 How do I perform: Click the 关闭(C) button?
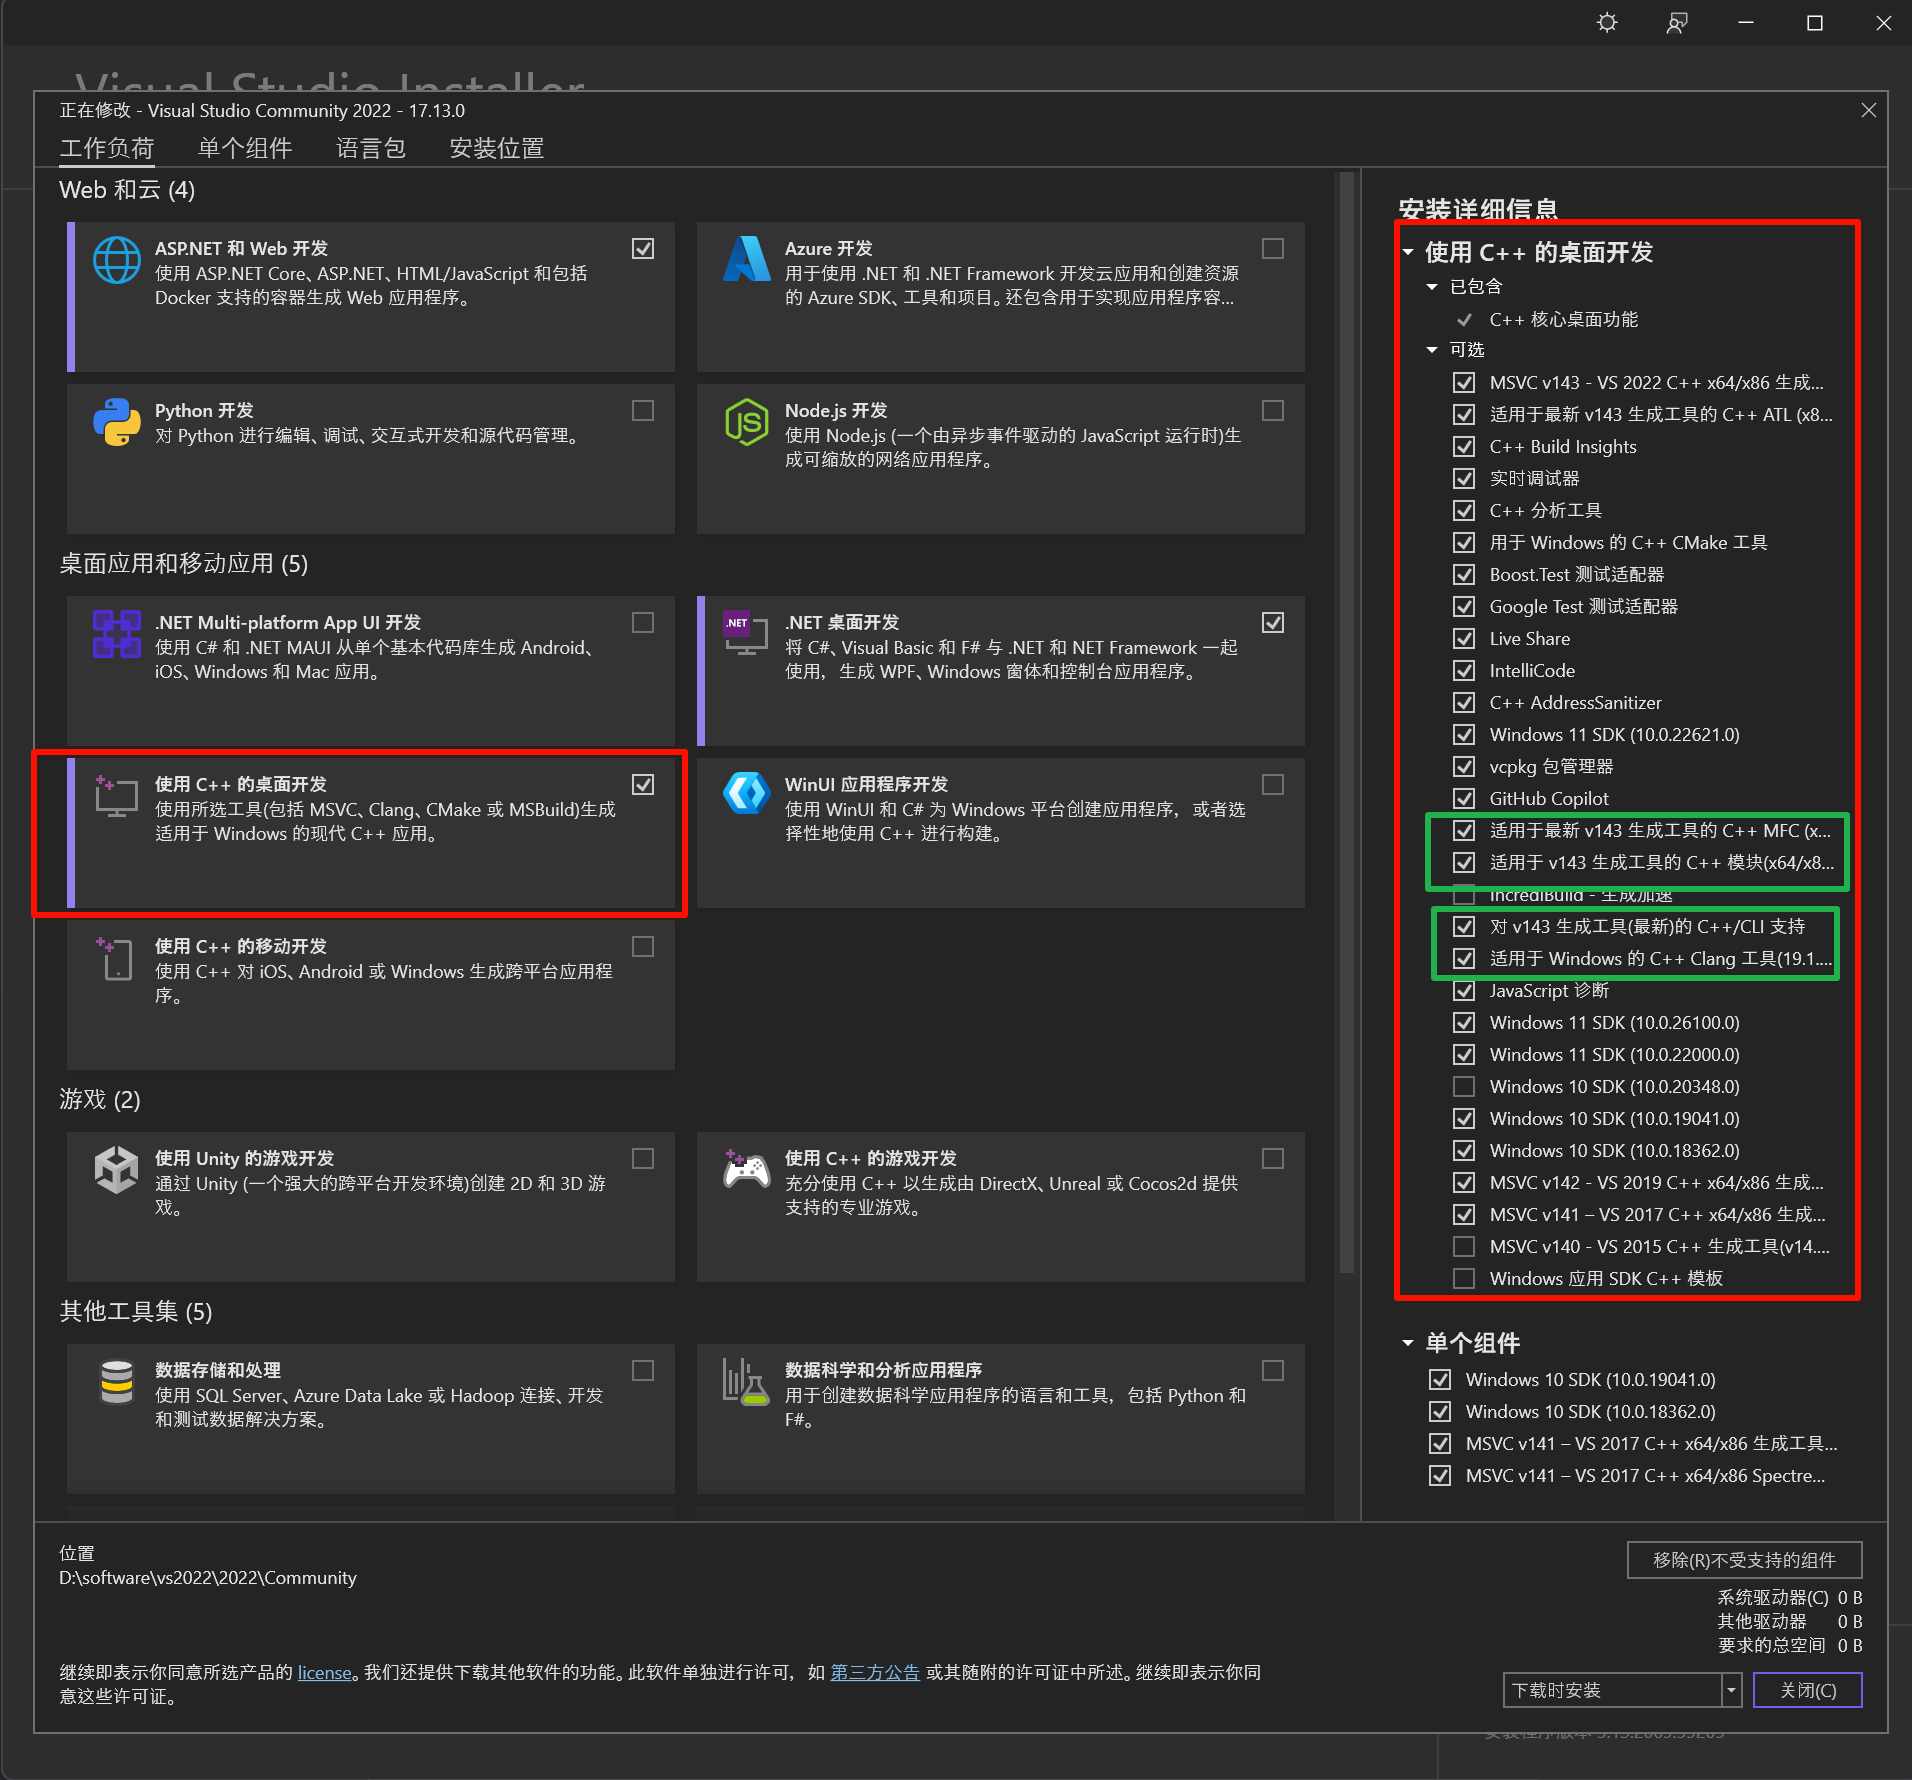pos(1808,1690)
